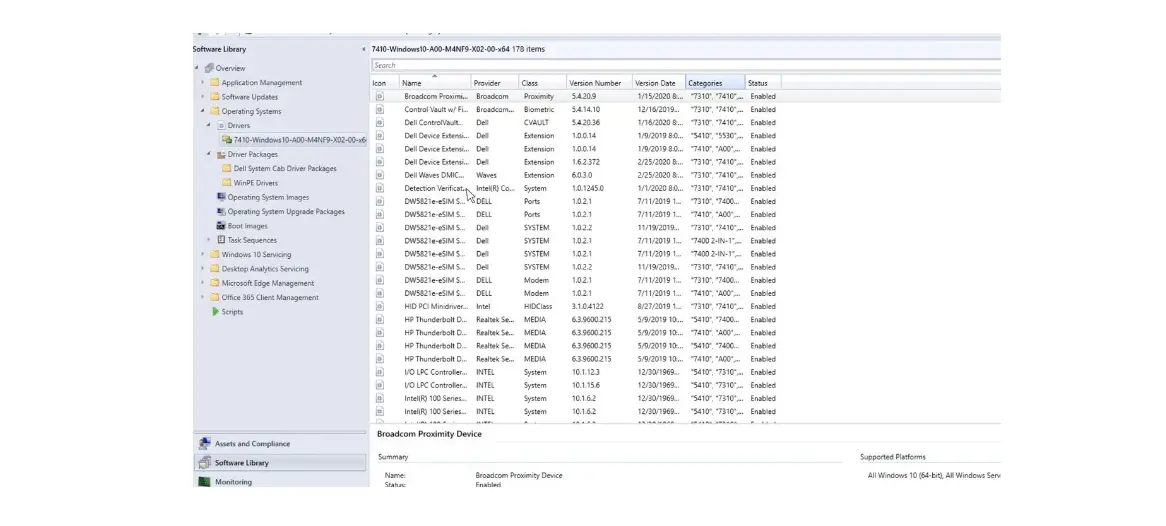Sort by the Categories column header

pos(715,83)
